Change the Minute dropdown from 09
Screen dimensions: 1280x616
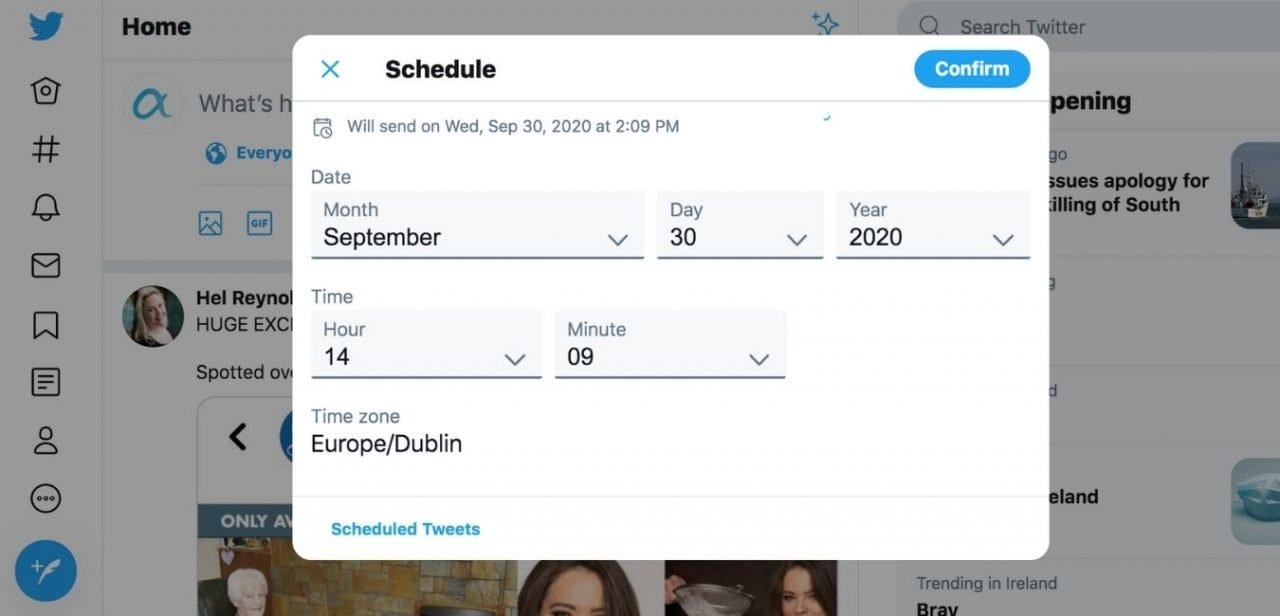(x=669, y=356)
